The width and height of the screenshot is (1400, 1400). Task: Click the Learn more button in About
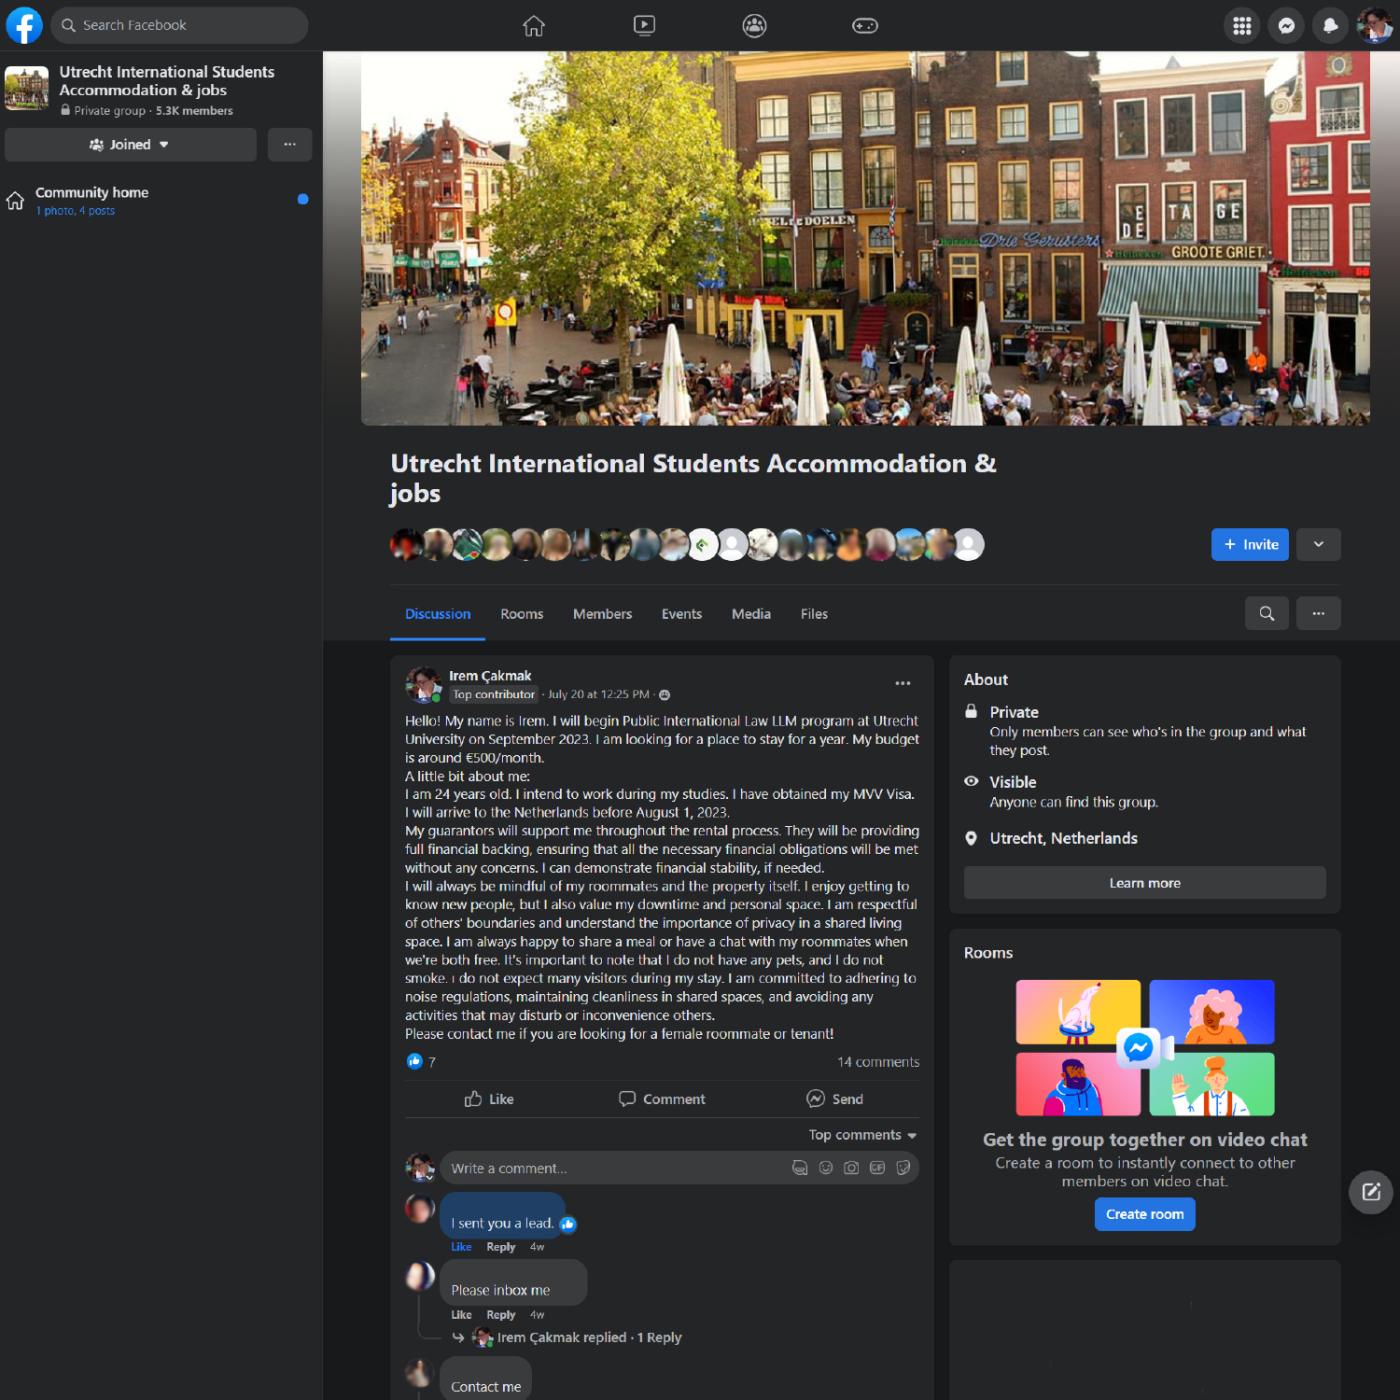[x=1145, y=883]
